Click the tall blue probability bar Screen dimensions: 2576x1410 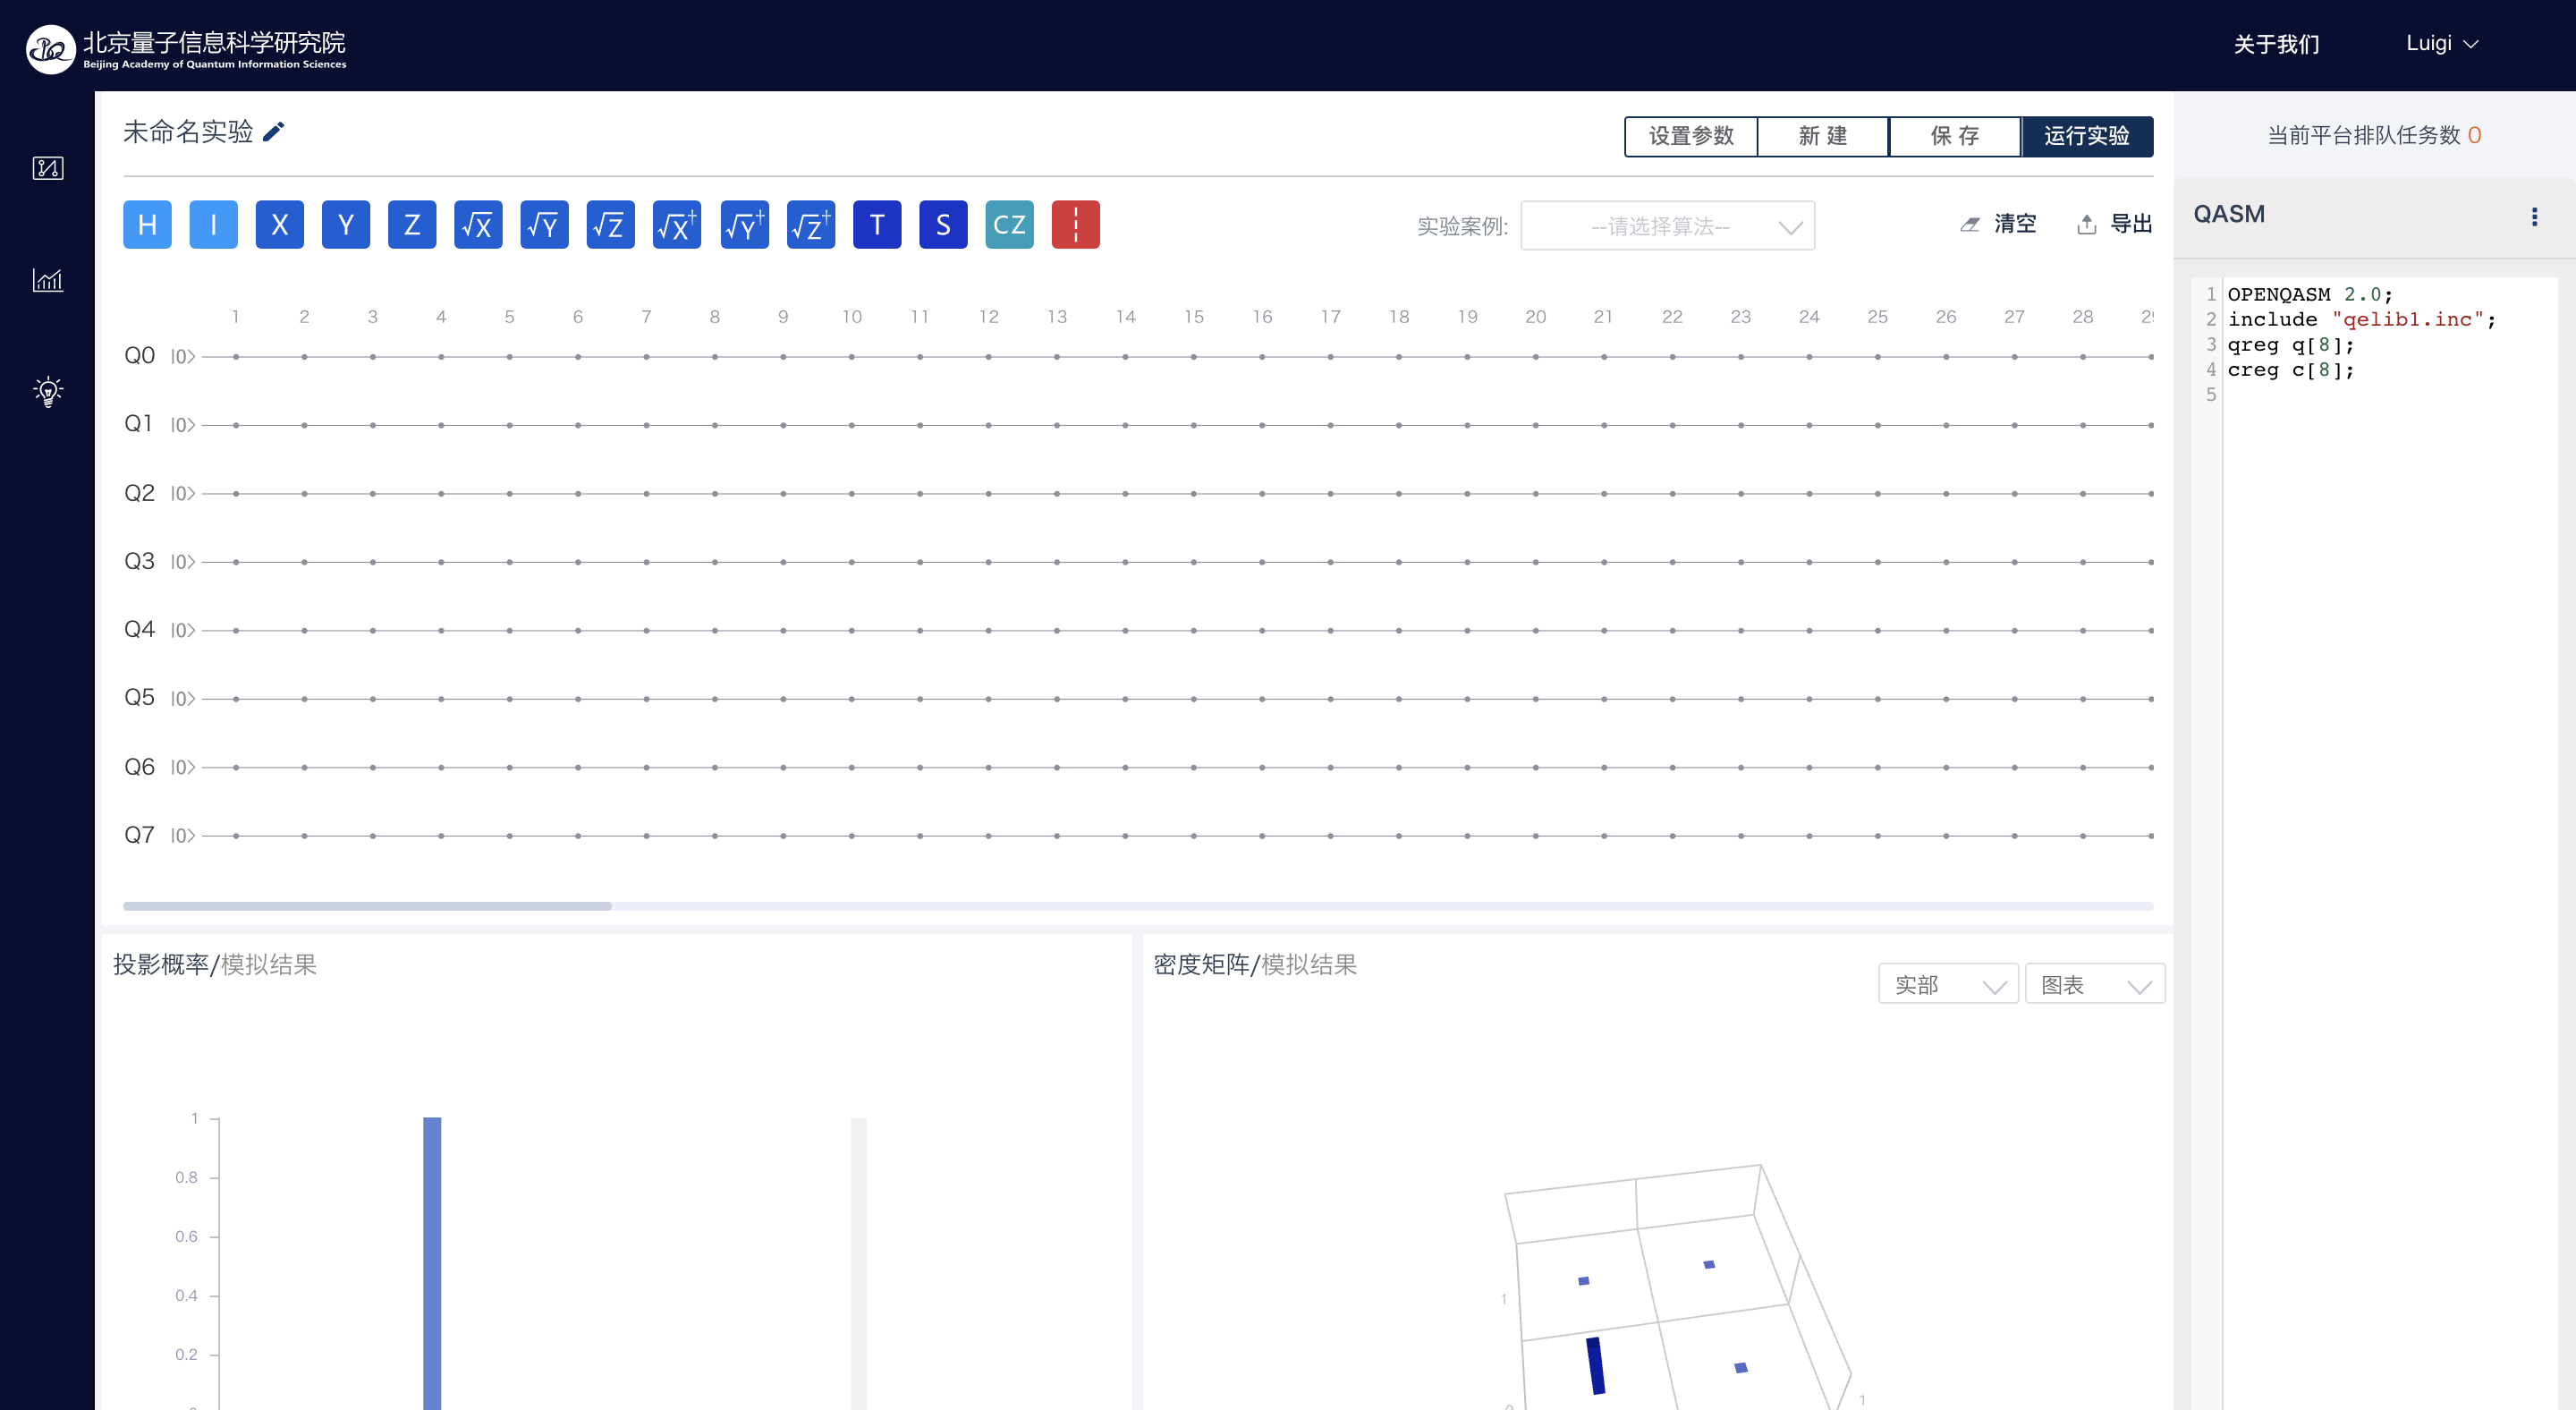(x=432, y=1263)
